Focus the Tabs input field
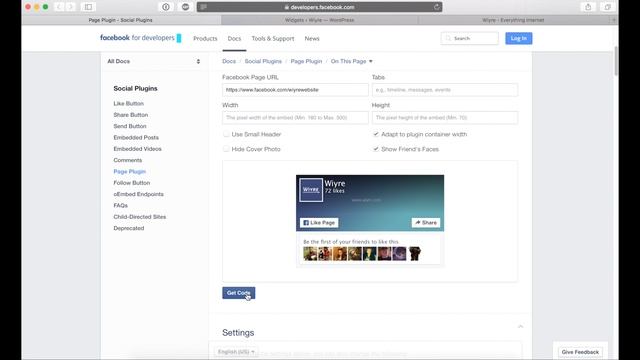640x360 pixels. pyautogui.click(x=445, y=90)
